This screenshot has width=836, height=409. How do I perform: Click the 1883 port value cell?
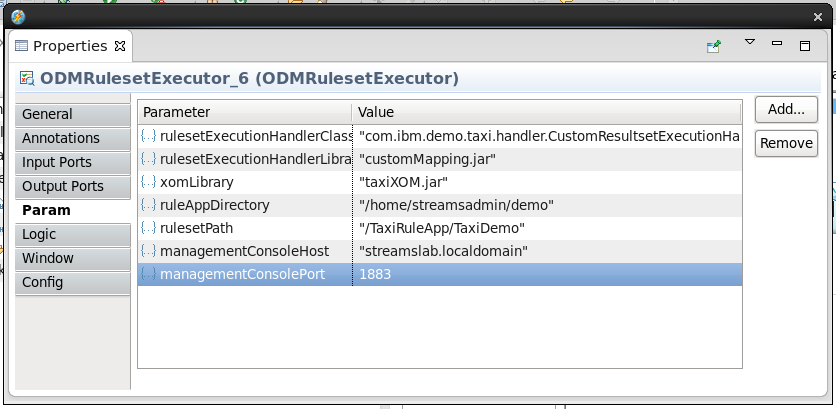tap(547, 274)
